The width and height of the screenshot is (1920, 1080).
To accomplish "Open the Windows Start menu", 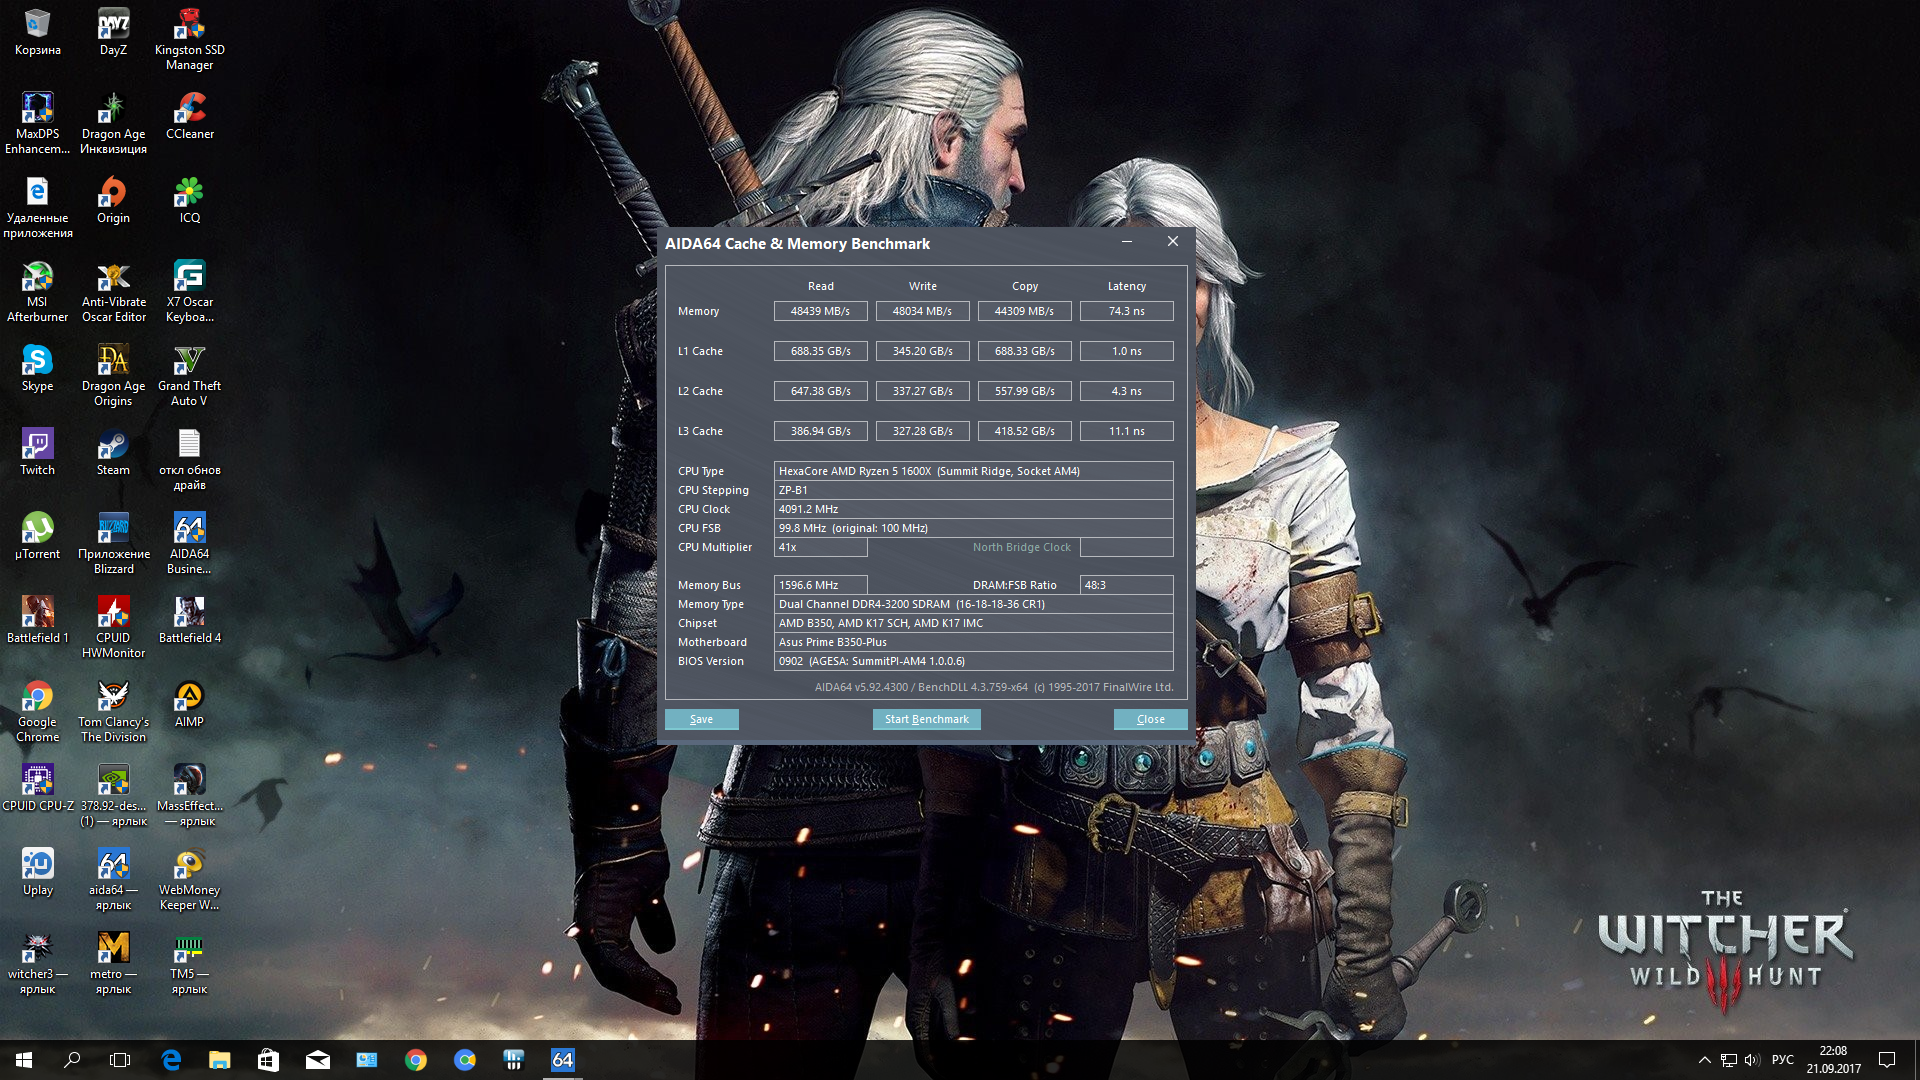I will tap(24, 1060).
